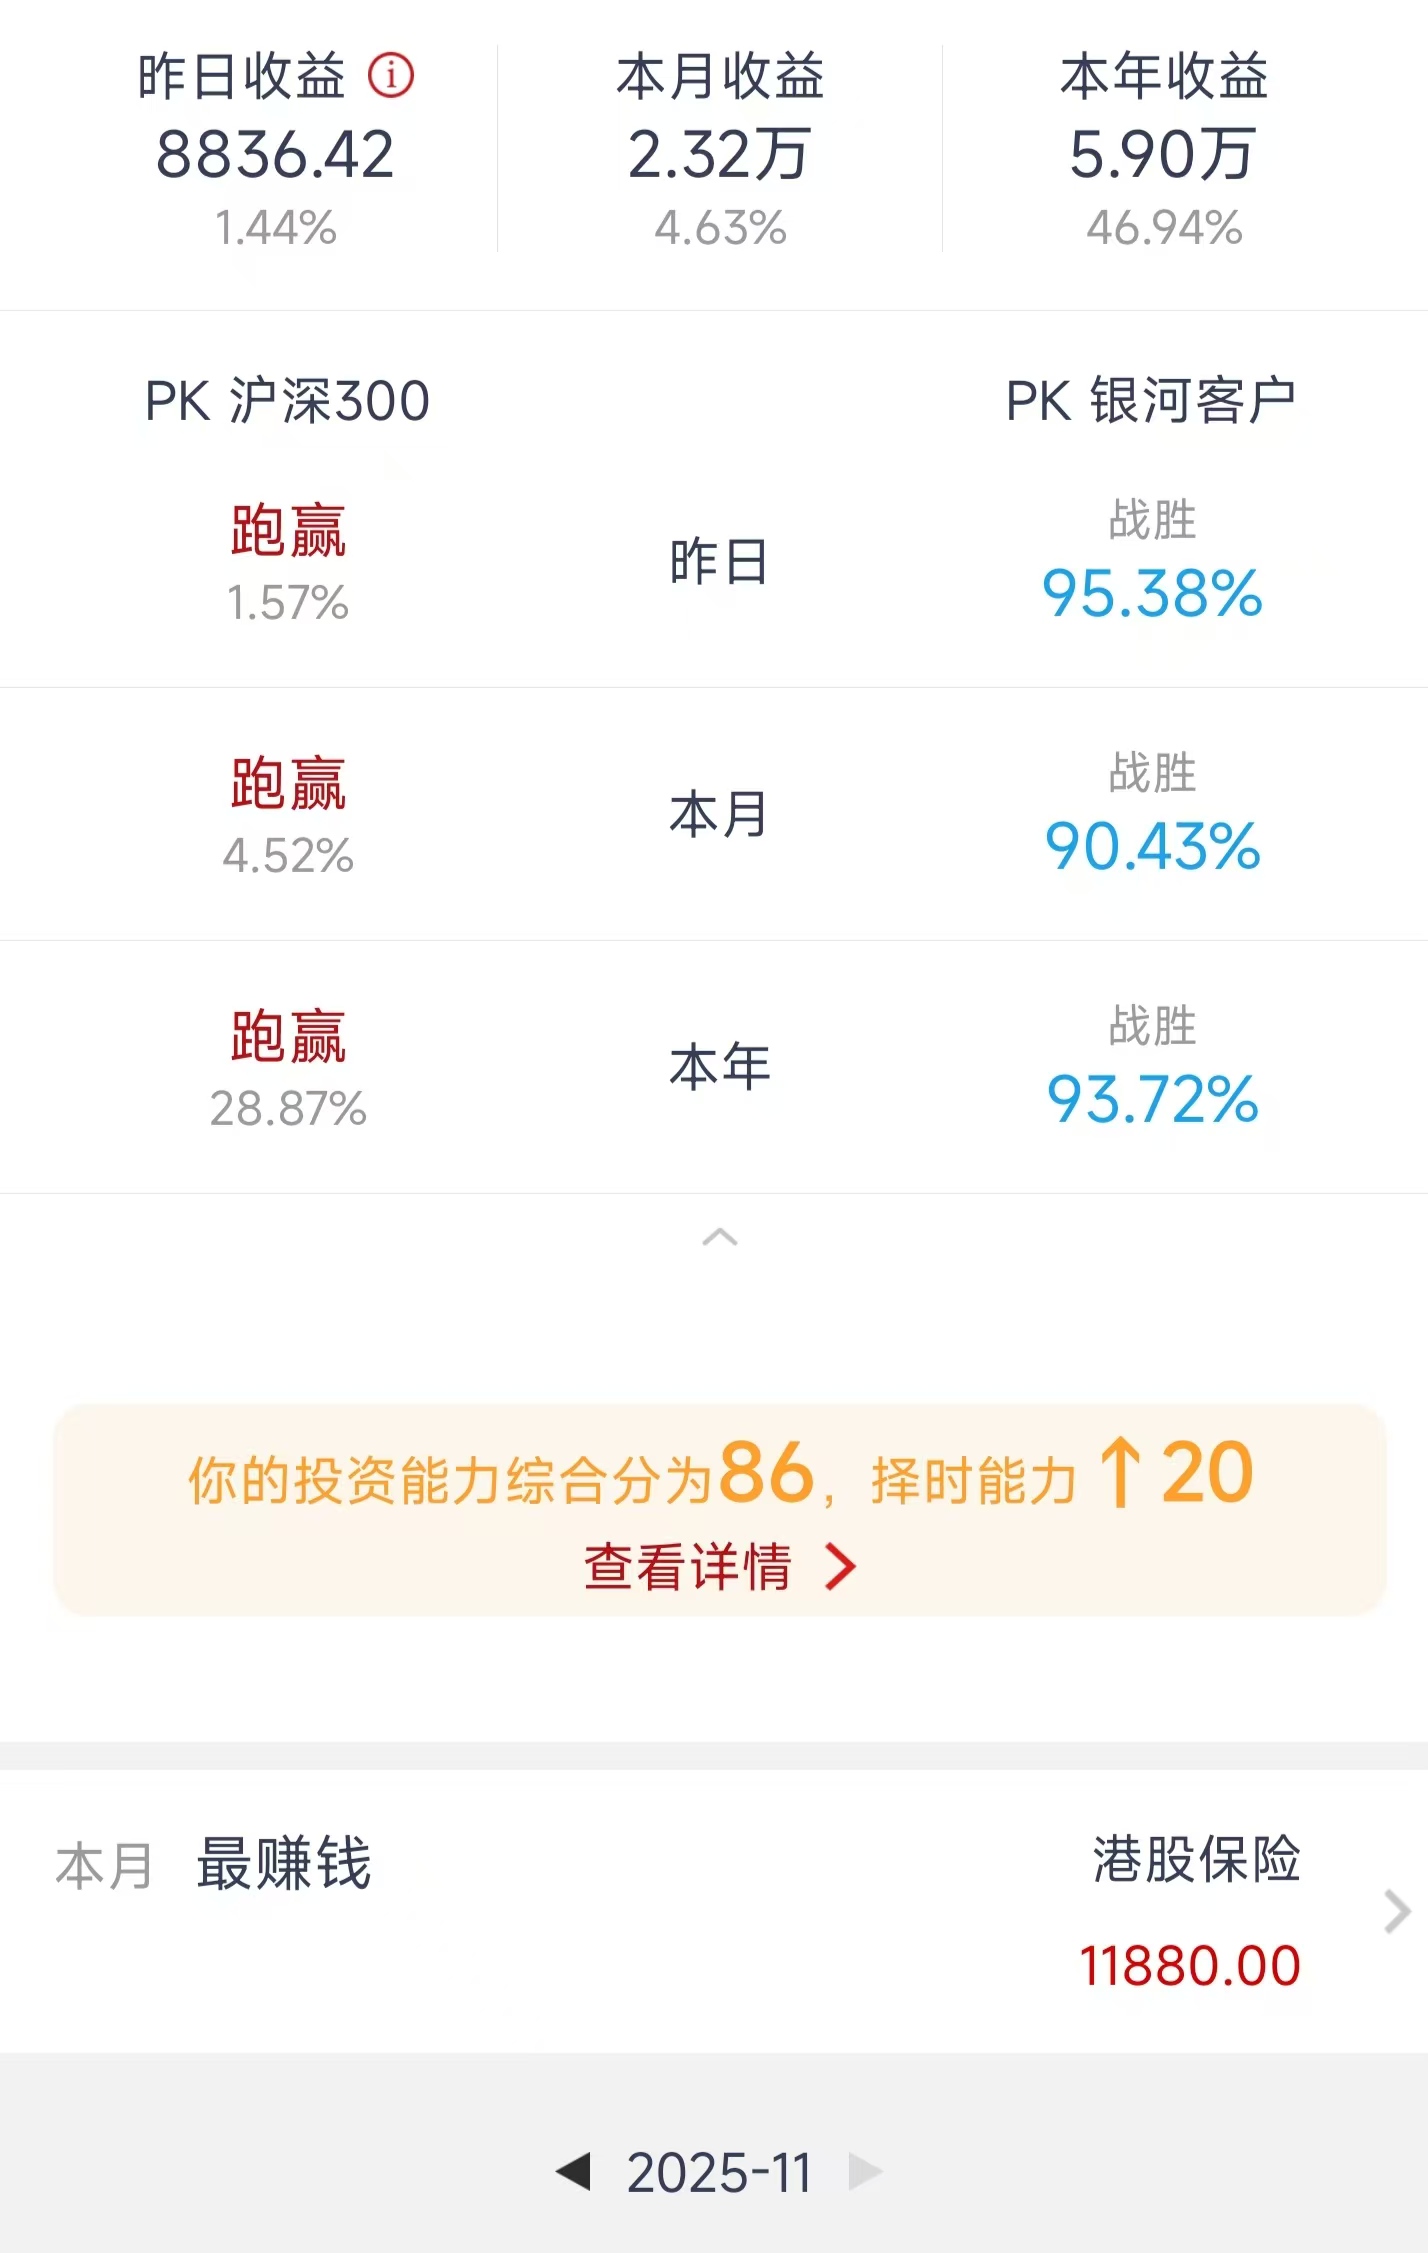
Task: Tap the red arrow next to 查看详情
Action: coord(840,1567)
